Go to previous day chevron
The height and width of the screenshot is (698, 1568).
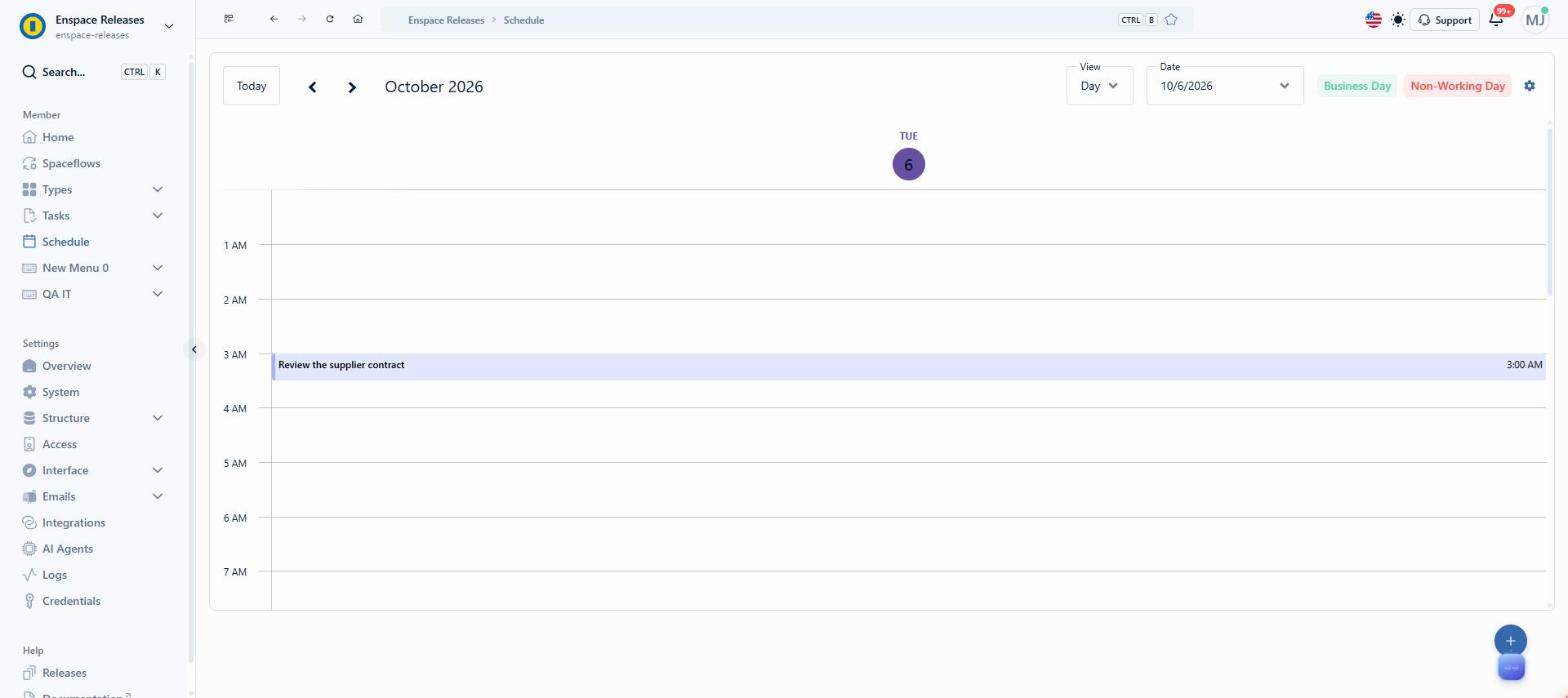click(312, 87)
